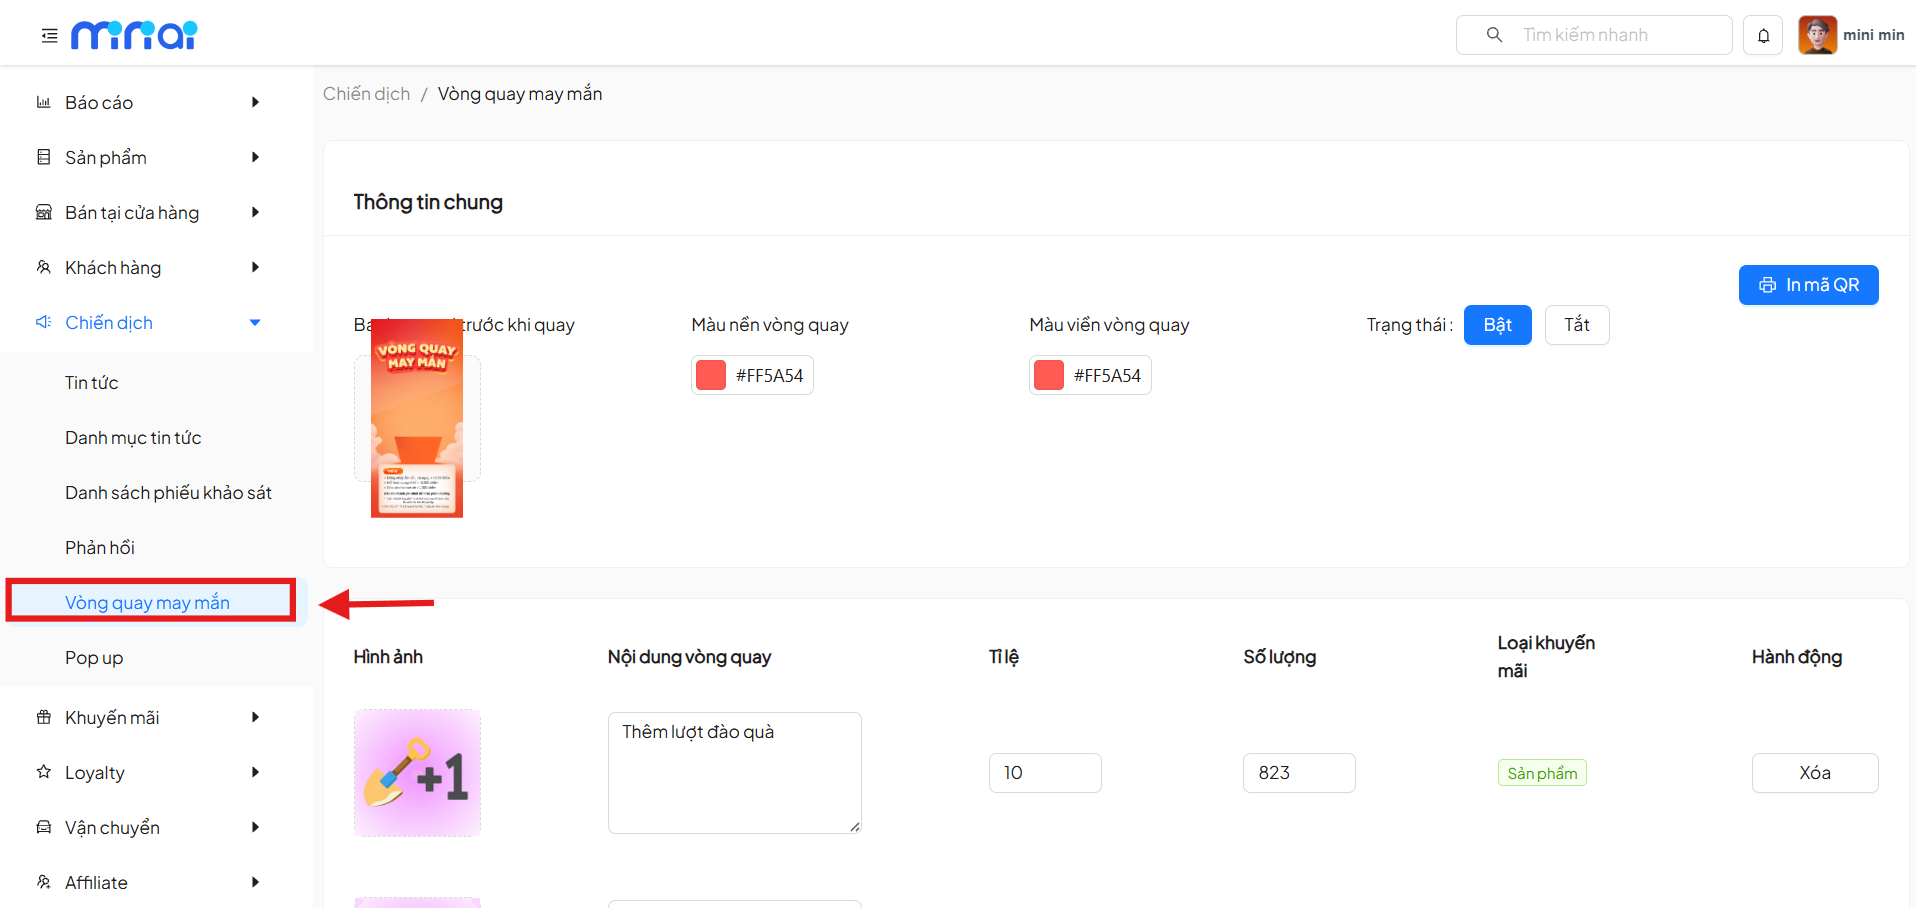This screenshot has width=1916, height=908.
Task: Click the Sản phẩm sidebar icon
Action: click(x=43, y=157)
